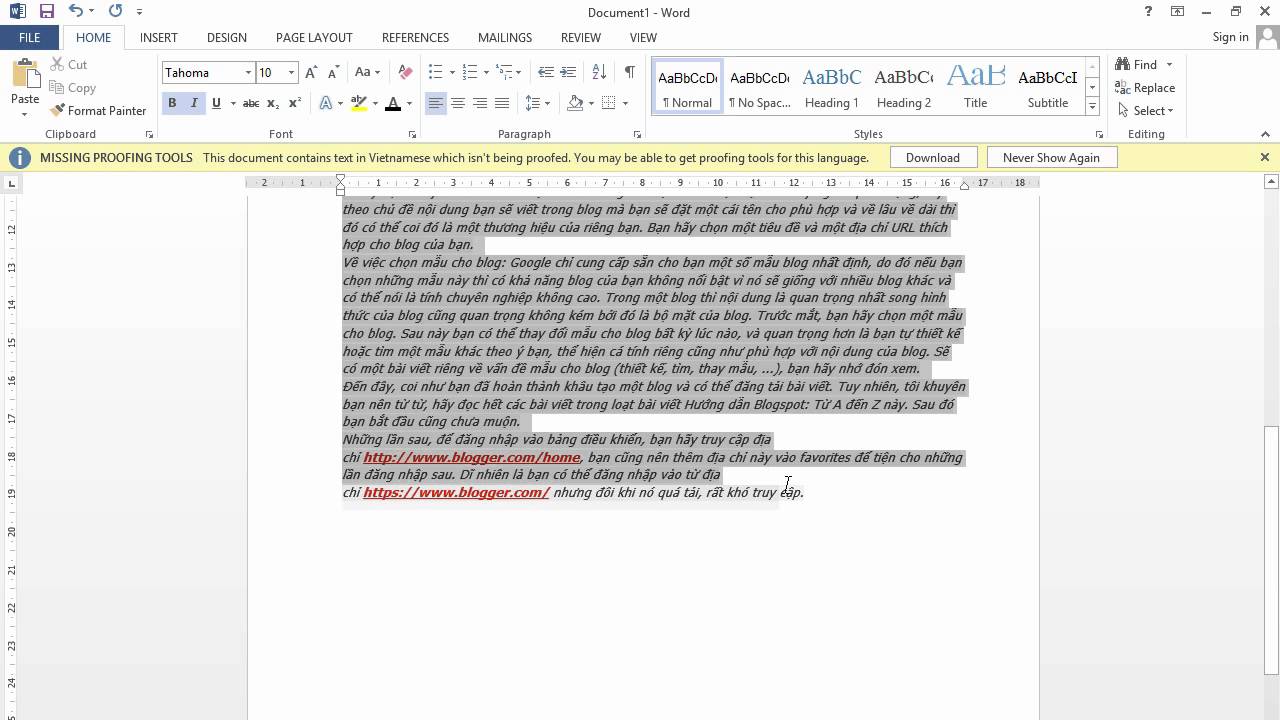
Task: Click Sign in link
Action: coord(1230,37)
